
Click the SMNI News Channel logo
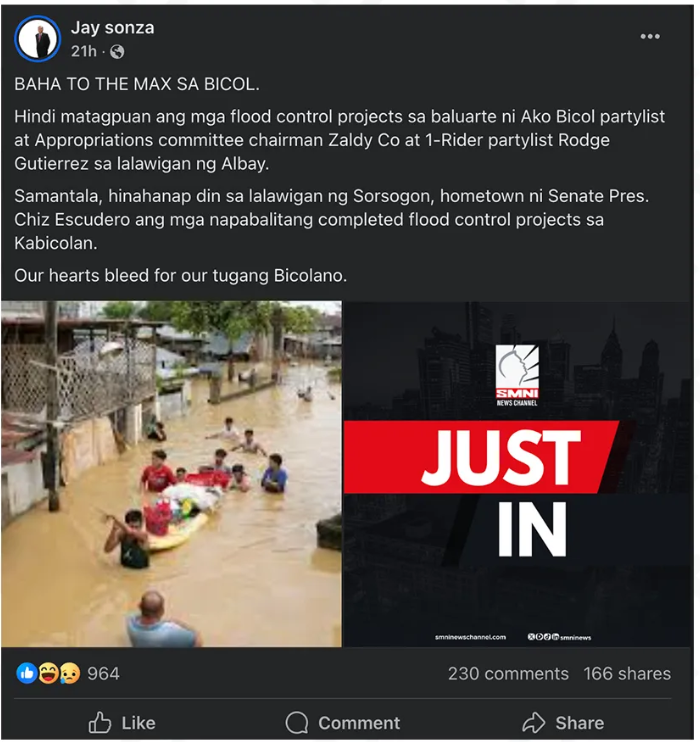pyautogui.click(x=517, y=376)
